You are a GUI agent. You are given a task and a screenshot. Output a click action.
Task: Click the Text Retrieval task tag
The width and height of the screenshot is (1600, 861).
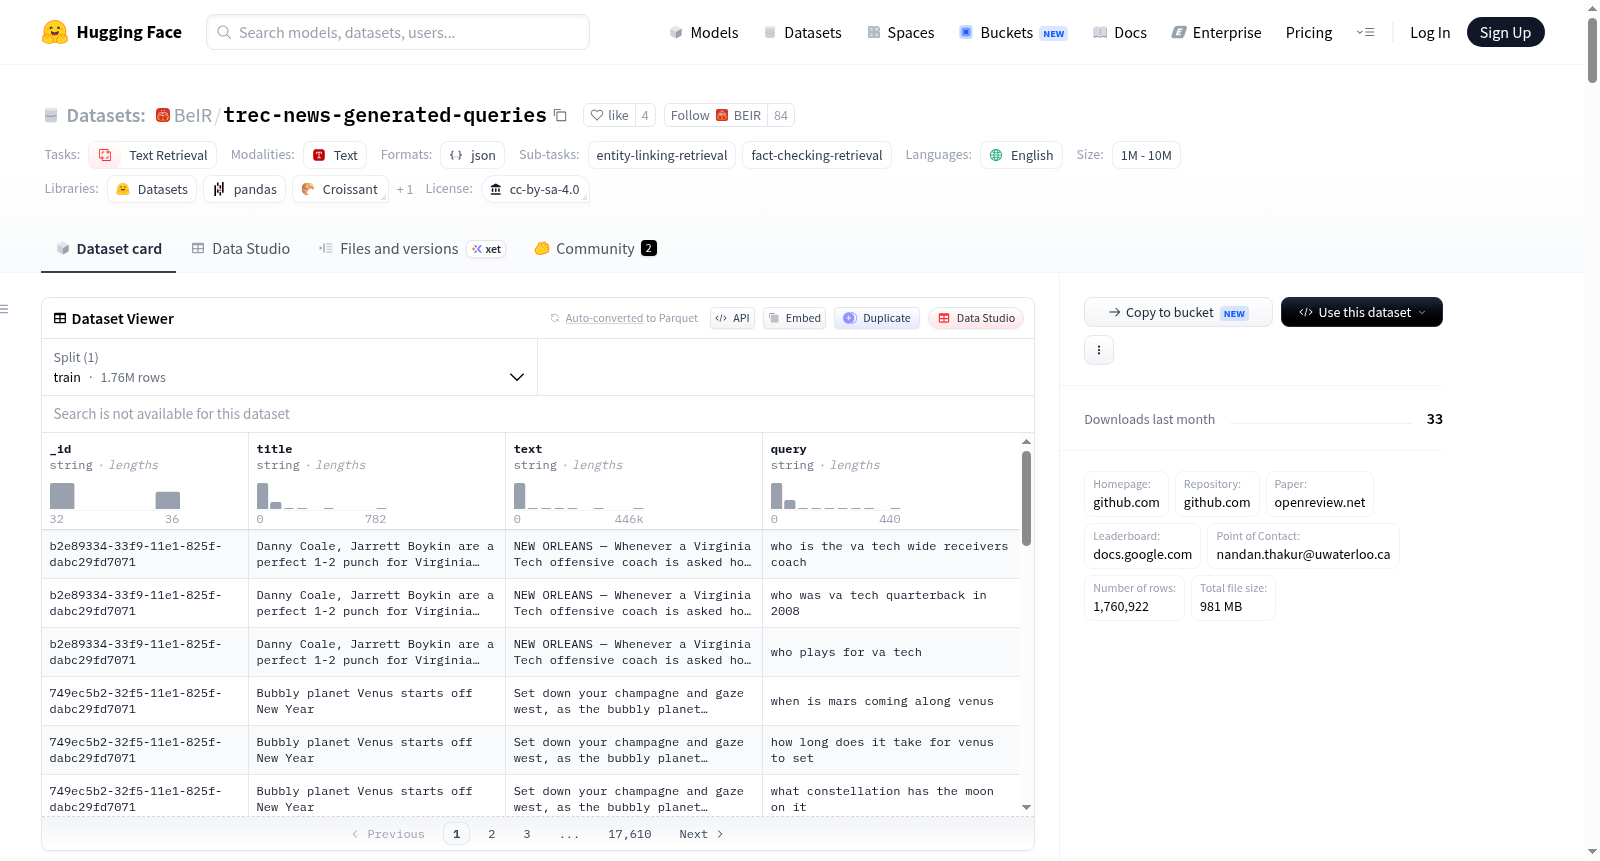click(153, 155)
